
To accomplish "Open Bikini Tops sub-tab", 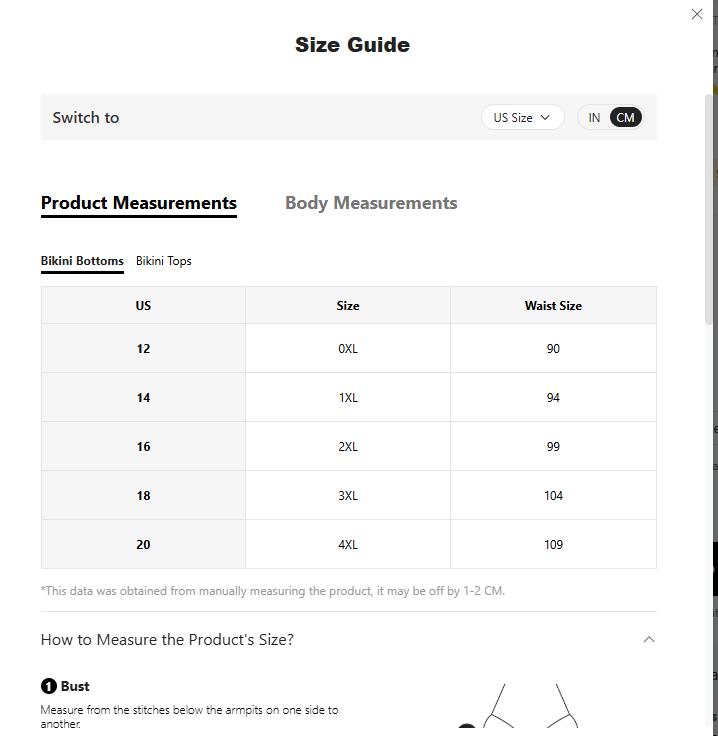I will [164, 261].
